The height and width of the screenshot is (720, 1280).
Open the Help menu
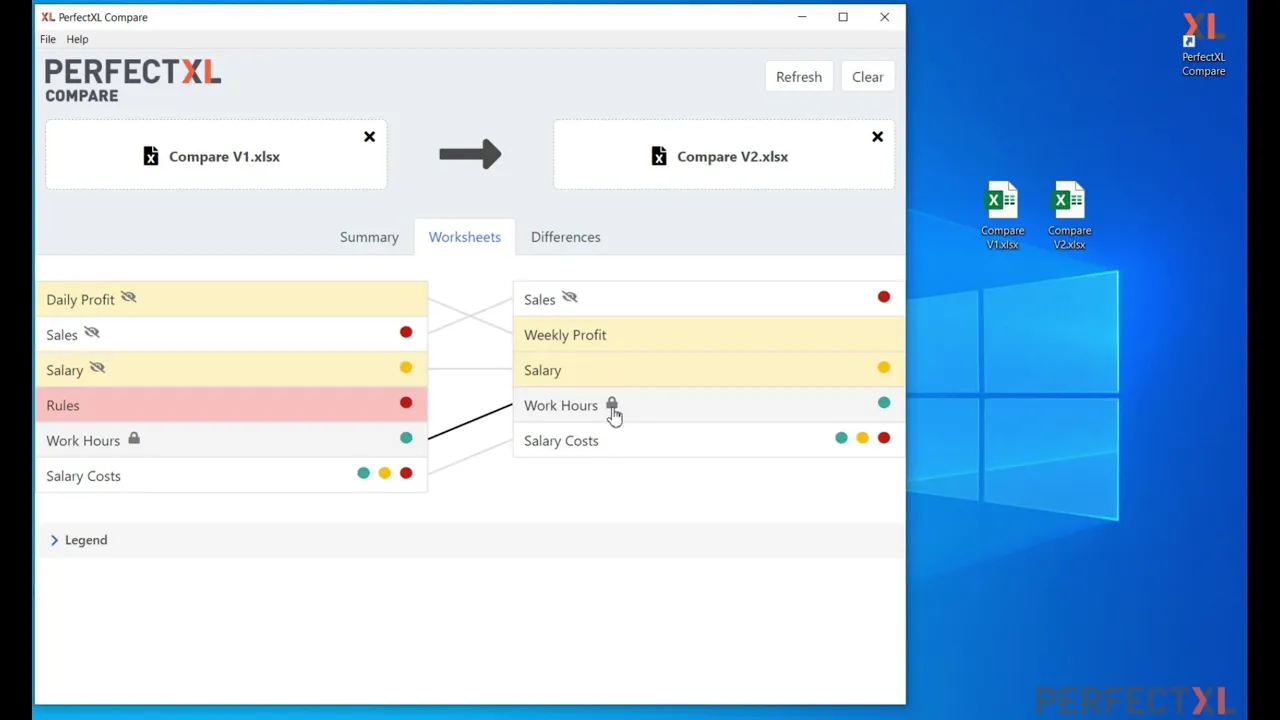[x=77, y=39]
